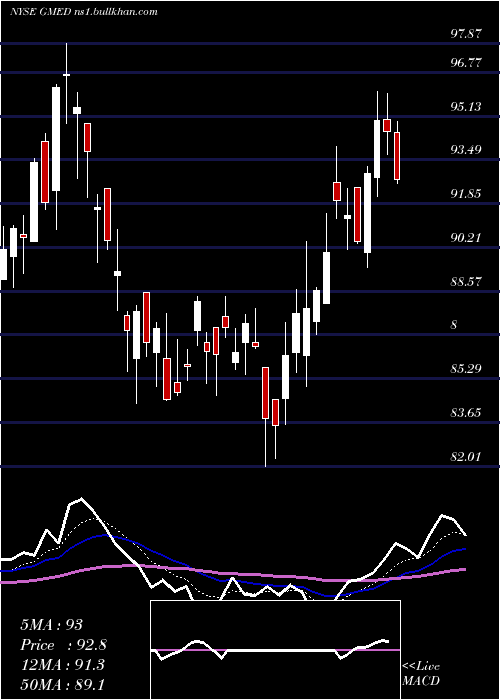Click the tallest white candle near 96.77 peak
The height and width of the screenshot is (700, 500).
coord(56,139)
